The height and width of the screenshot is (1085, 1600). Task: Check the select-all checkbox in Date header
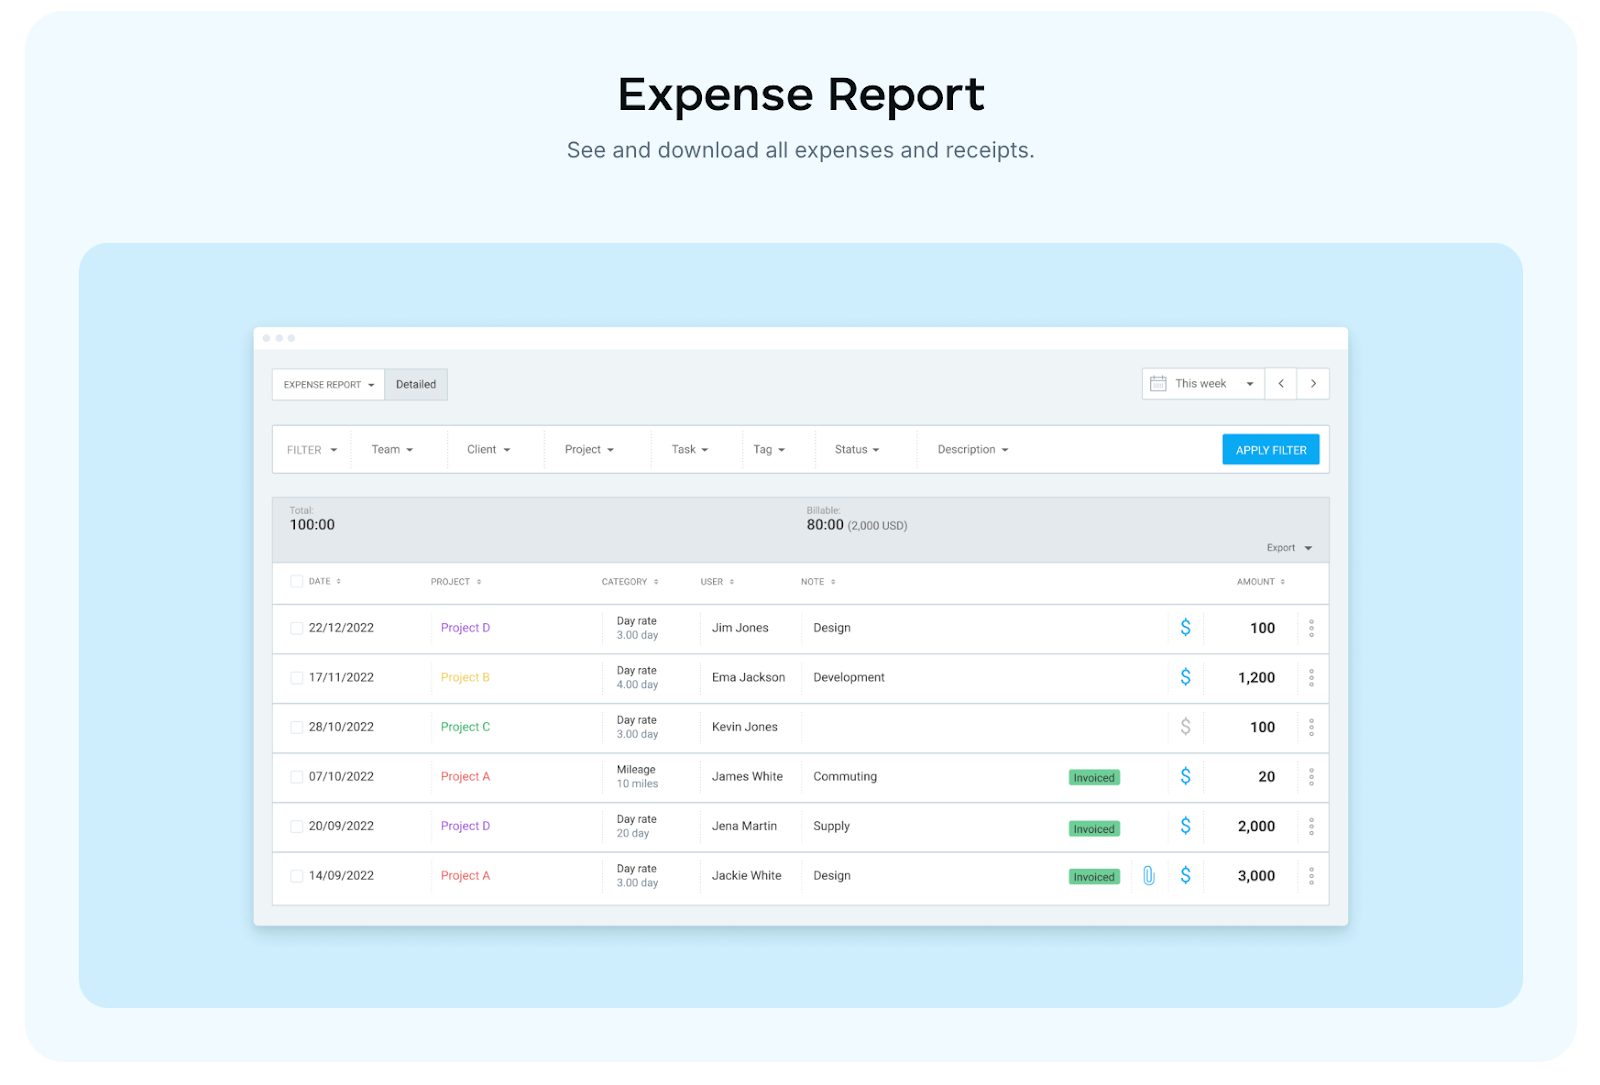(x=296, y=582)
